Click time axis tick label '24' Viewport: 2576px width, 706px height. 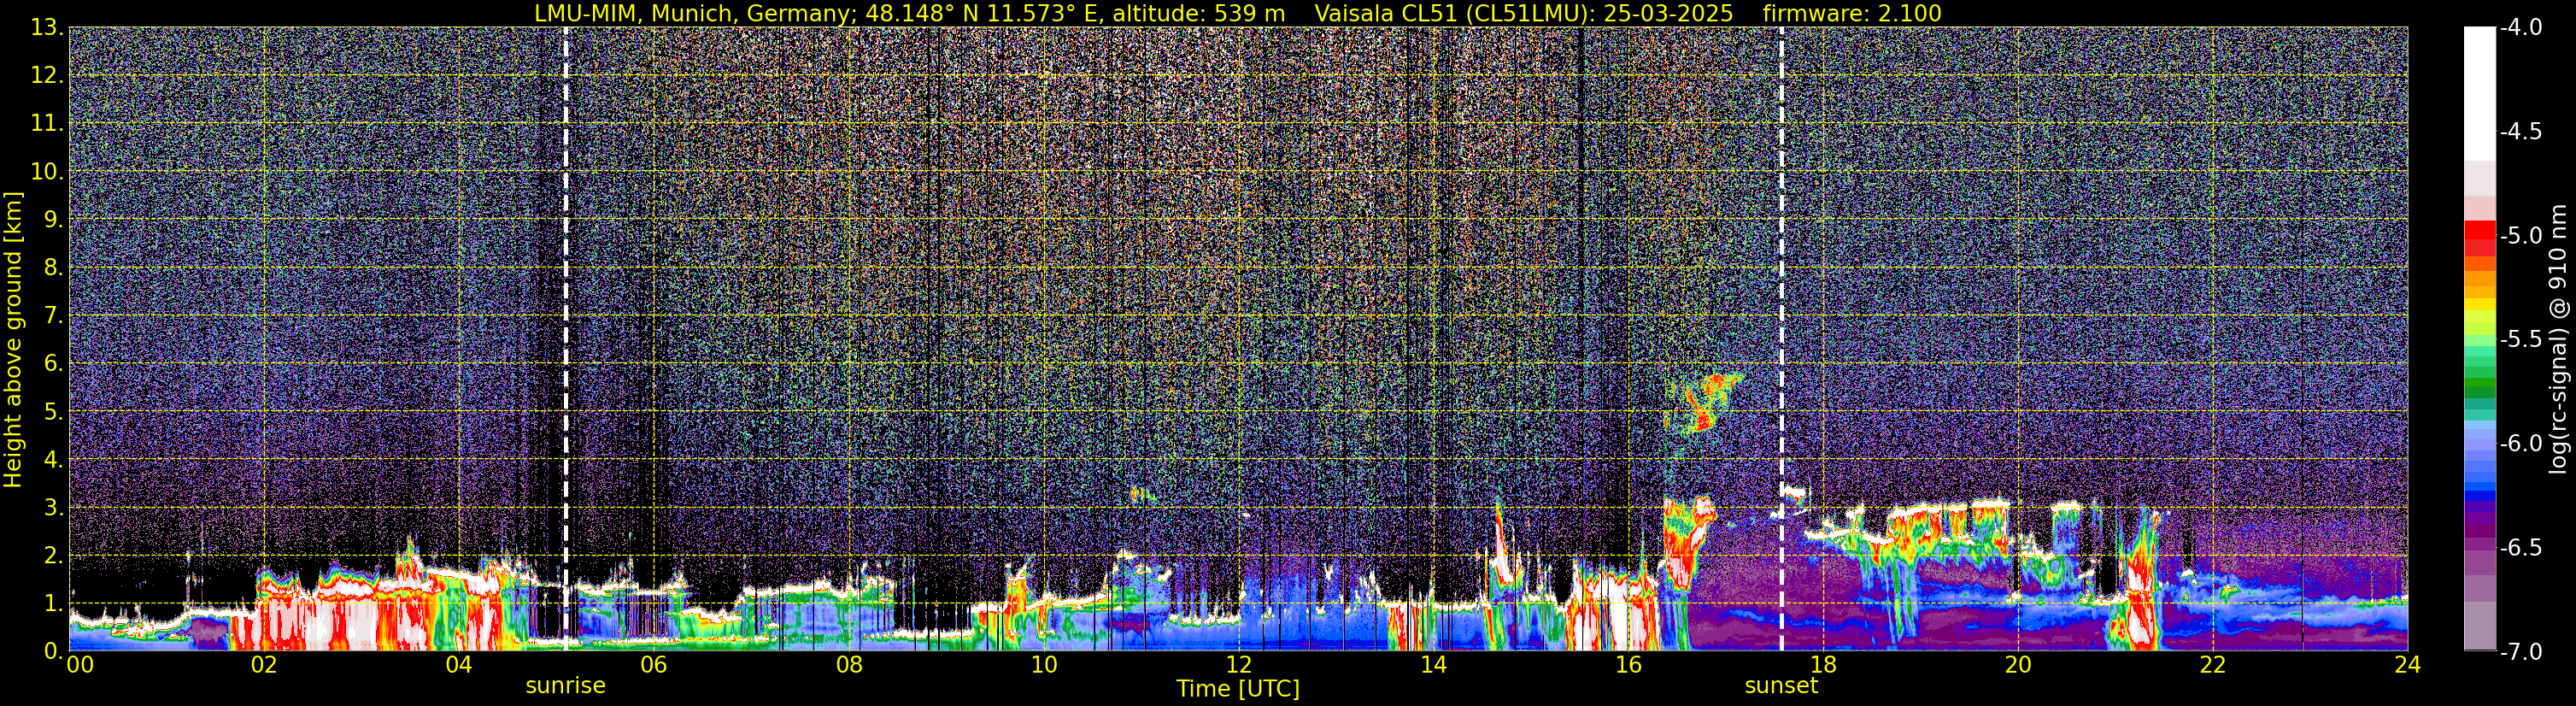(2408, 665)
